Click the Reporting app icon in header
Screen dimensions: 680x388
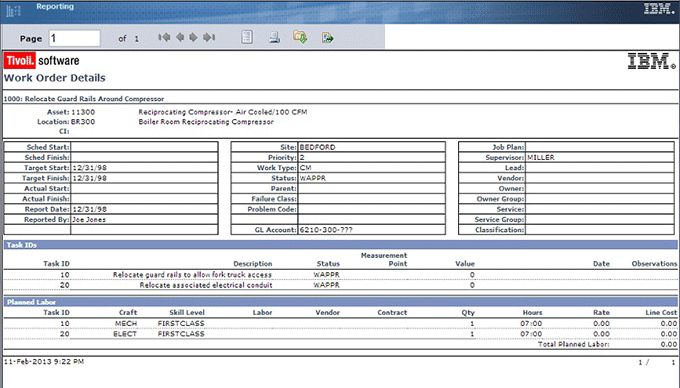click(13, 10)
